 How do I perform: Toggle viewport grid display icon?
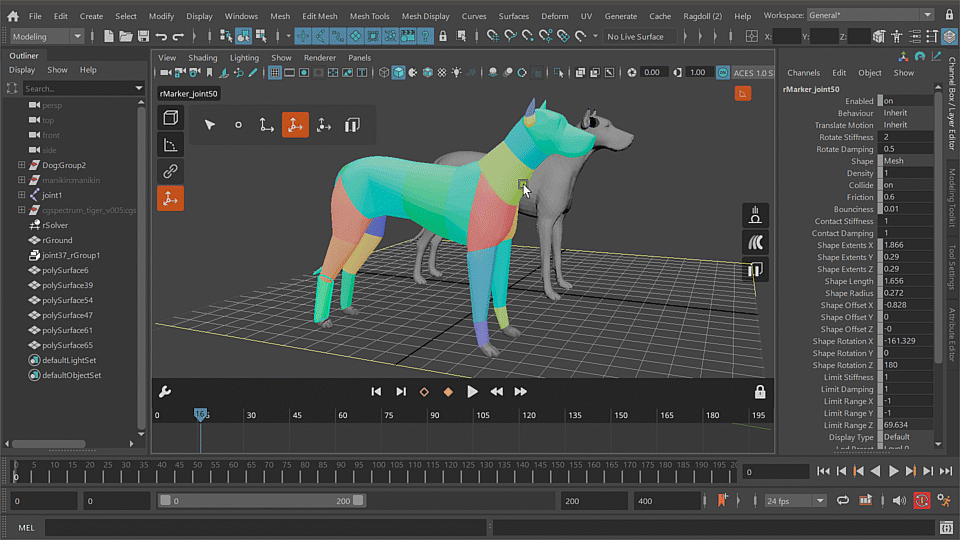pos(274,73)
